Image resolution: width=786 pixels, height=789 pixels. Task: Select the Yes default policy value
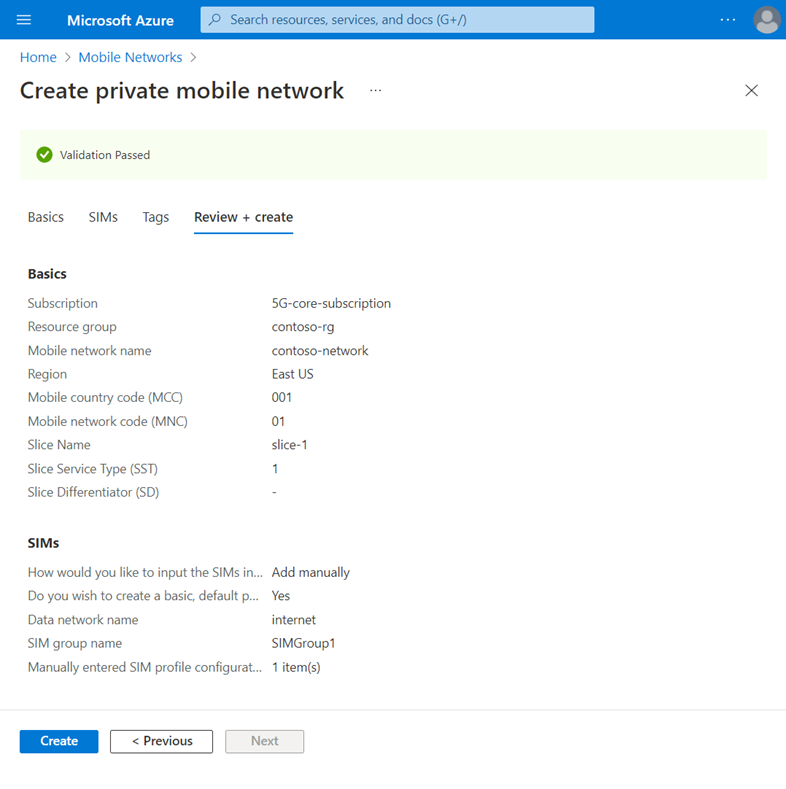pos(281,596)
